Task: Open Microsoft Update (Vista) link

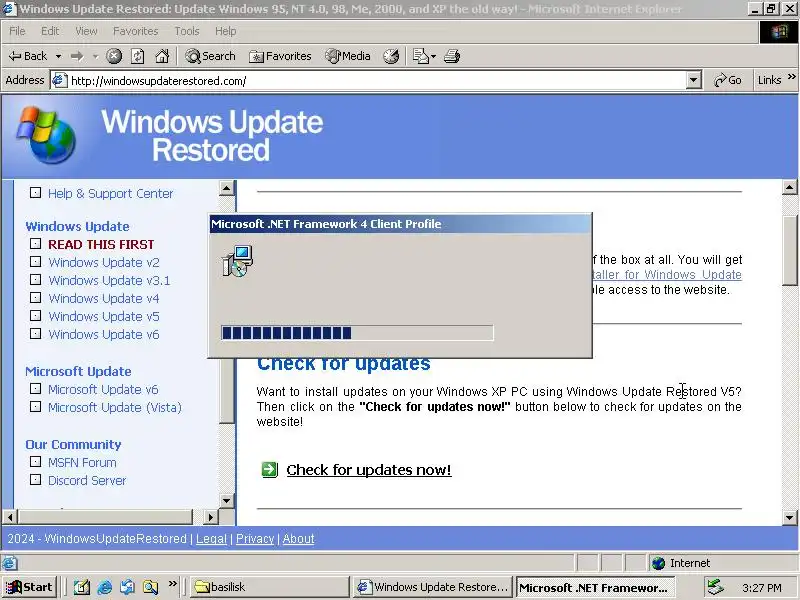Action: point(115,407)
